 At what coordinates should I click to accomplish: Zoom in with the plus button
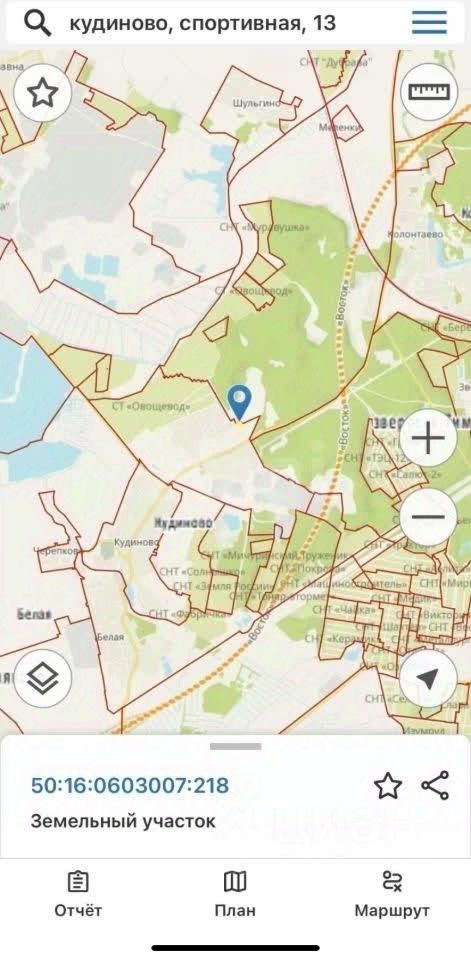[x=428, y=439]
